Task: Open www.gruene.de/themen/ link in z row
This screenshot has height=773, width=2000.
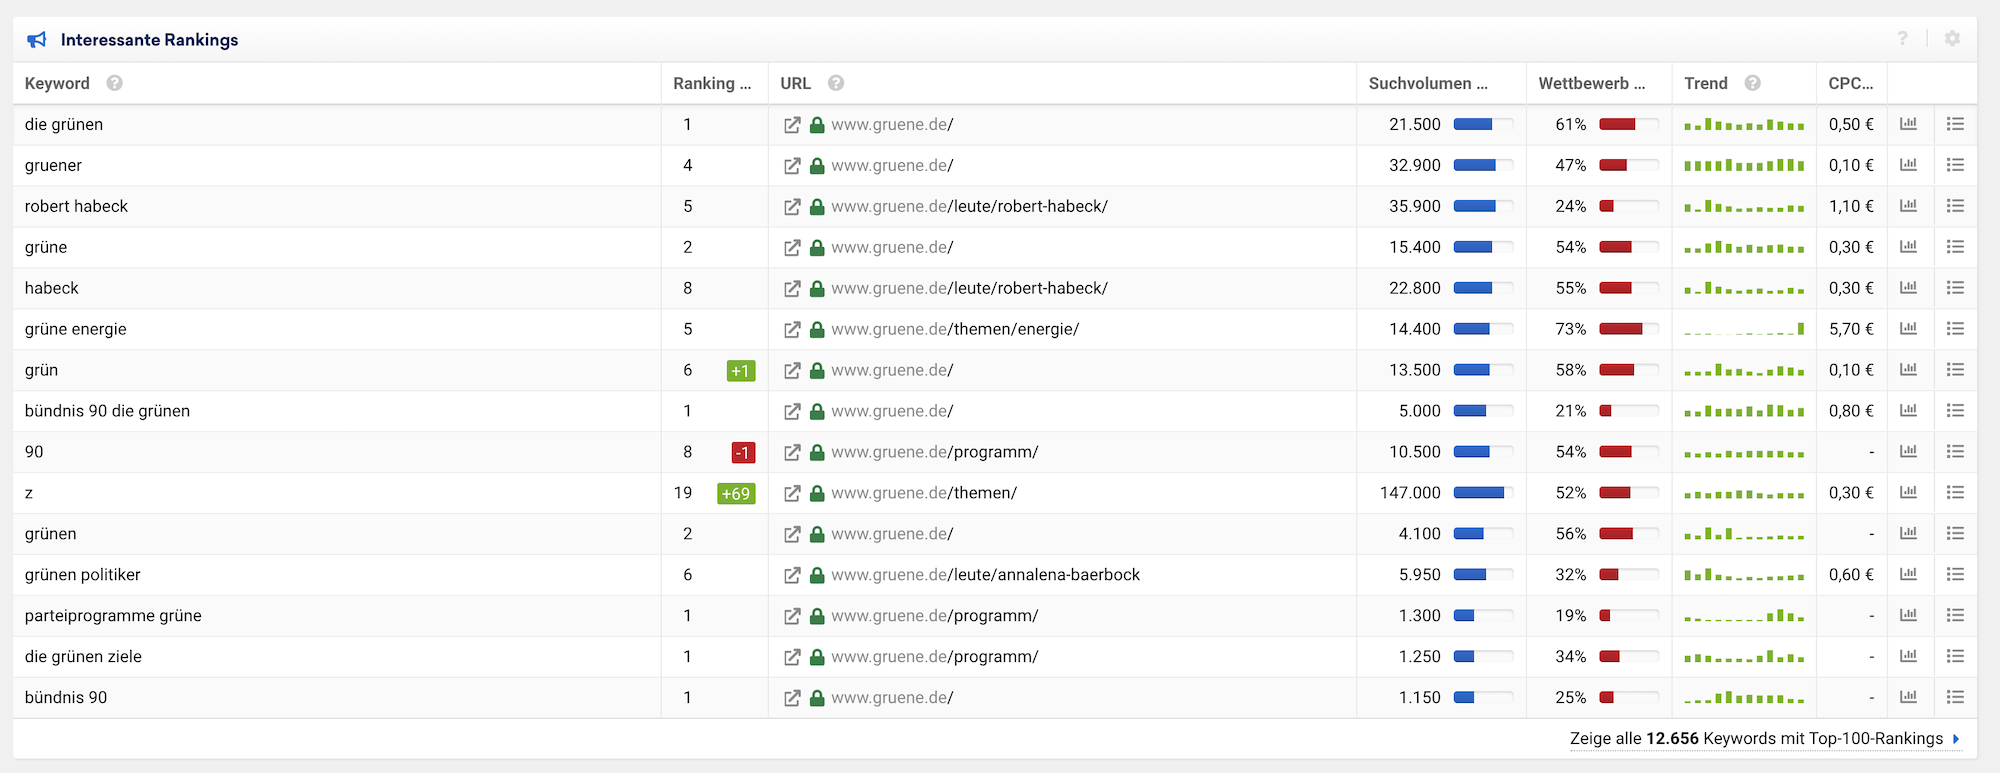Action: click(924, 494)
